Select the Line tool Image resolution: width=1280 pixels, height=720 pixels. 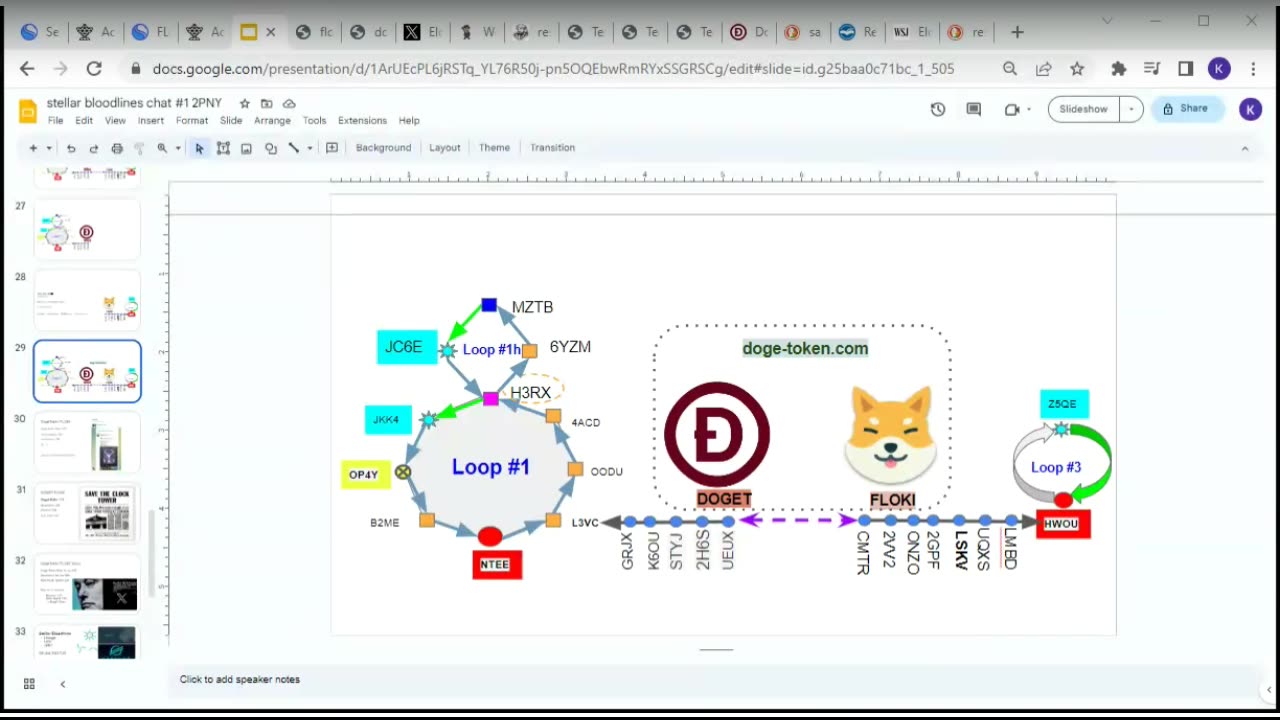coord(294,148)
